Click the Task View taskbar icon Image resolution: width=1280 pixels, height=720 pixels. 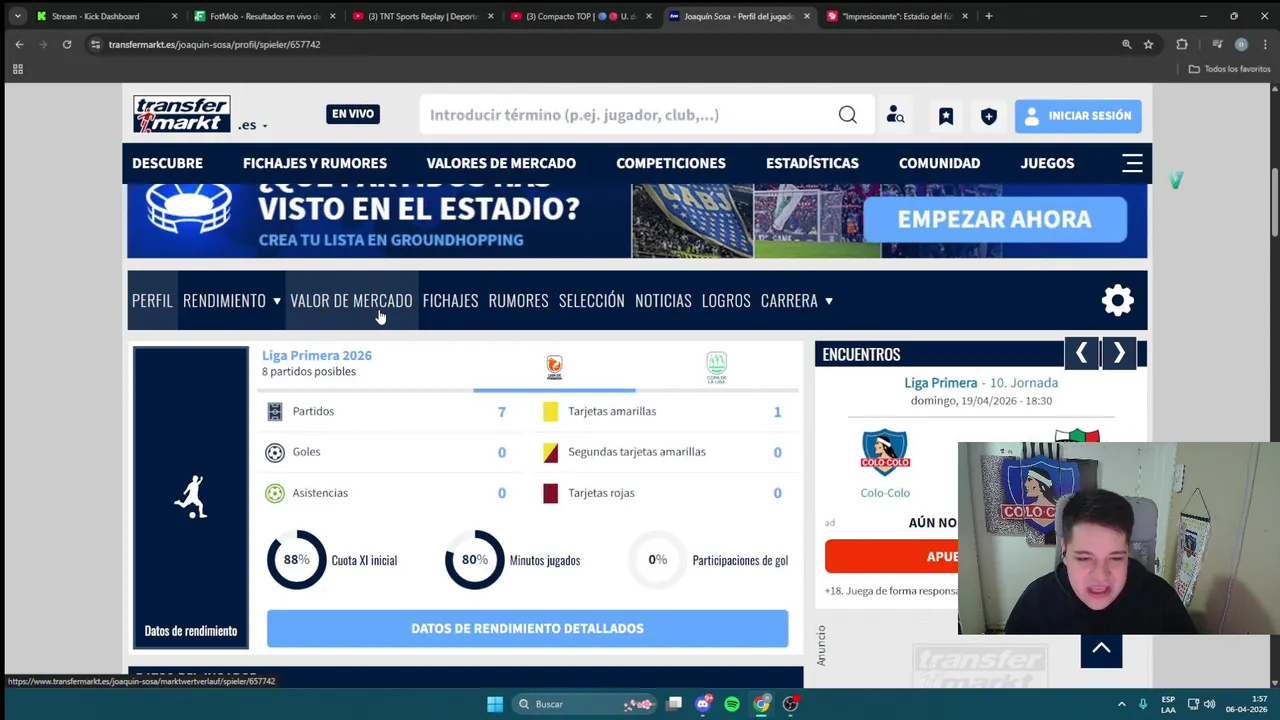pyautogui.click(x=674, y=704)
